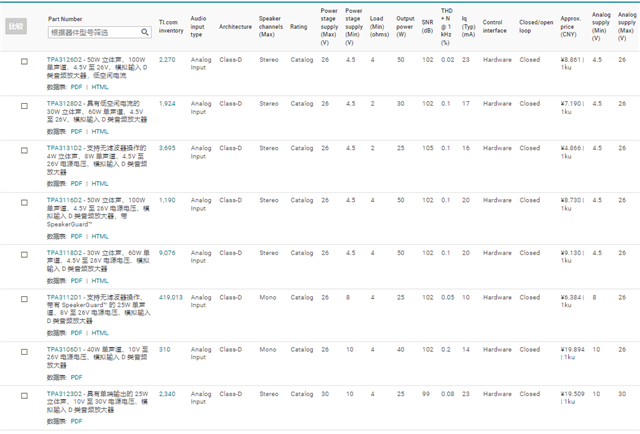Image resolution: width=640 pixels, height=434 pixels.
Task: Click the grey compare button in header
Action: [x=16, y=26]
